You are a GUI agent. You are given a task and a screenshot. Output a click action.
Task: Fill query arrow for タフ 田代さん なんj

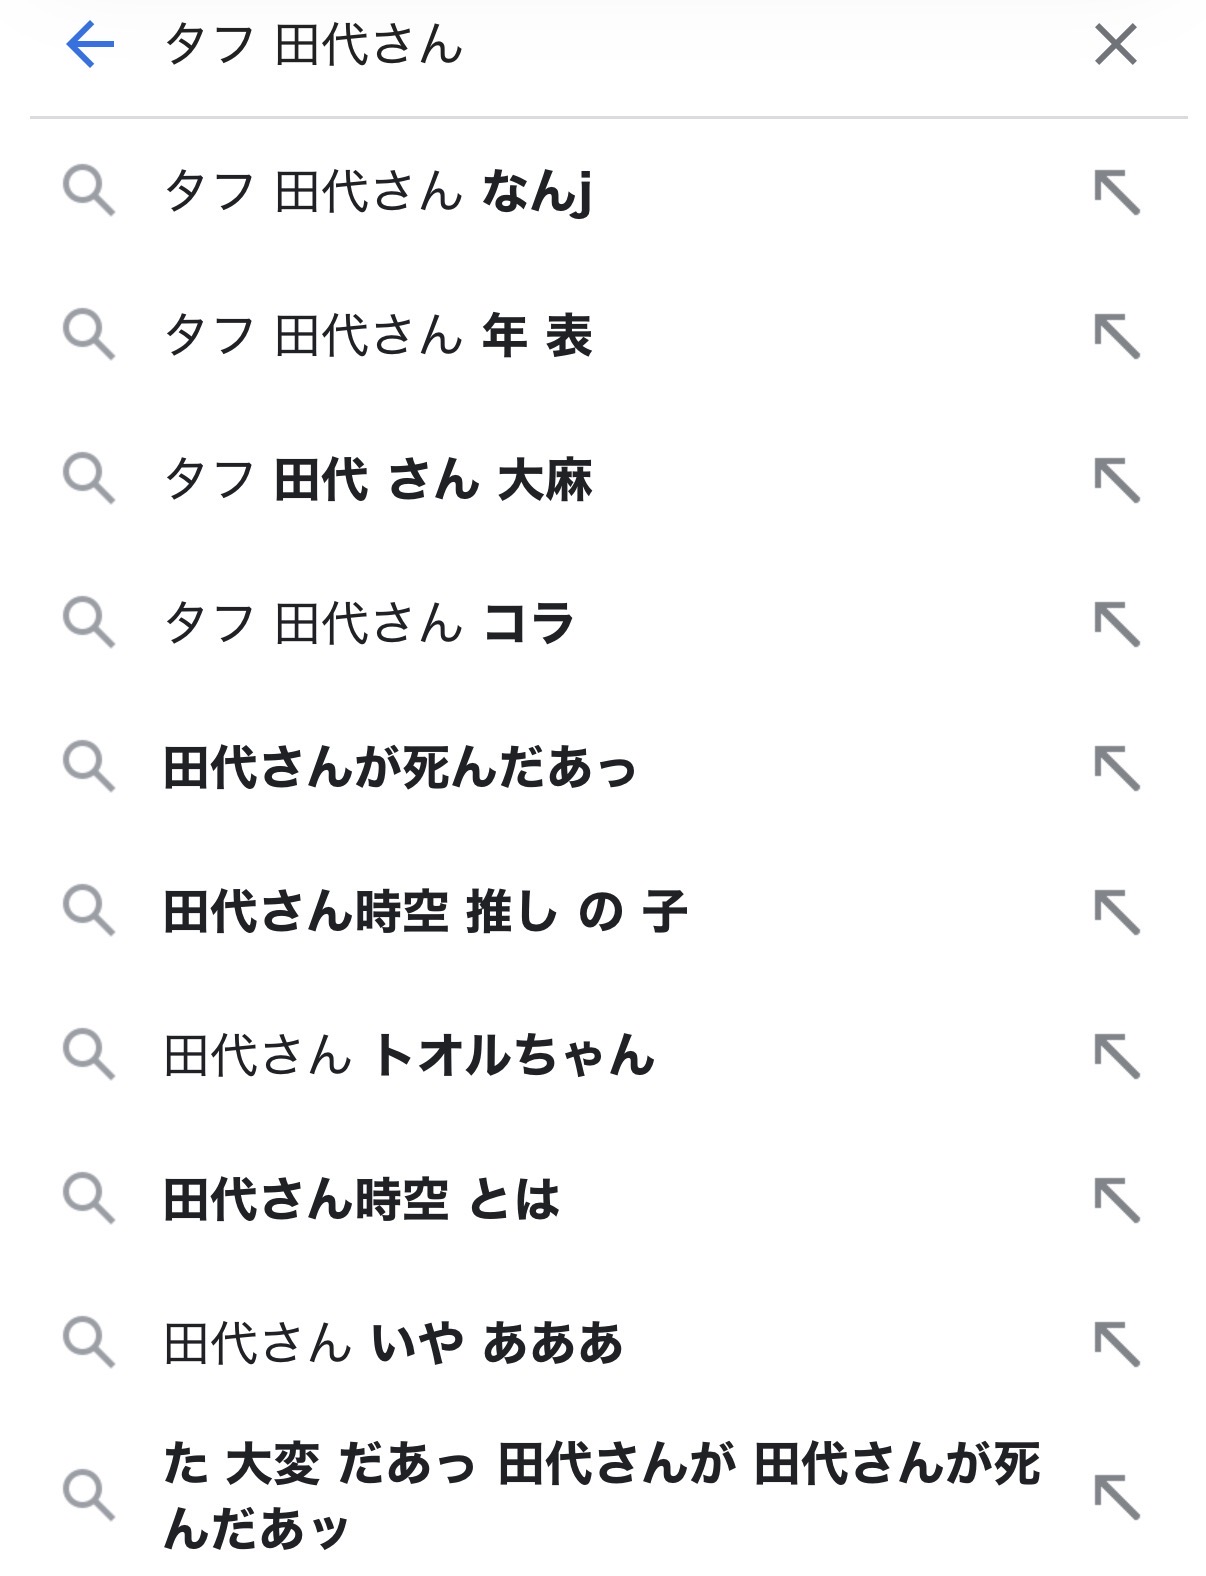point(1116,192)
